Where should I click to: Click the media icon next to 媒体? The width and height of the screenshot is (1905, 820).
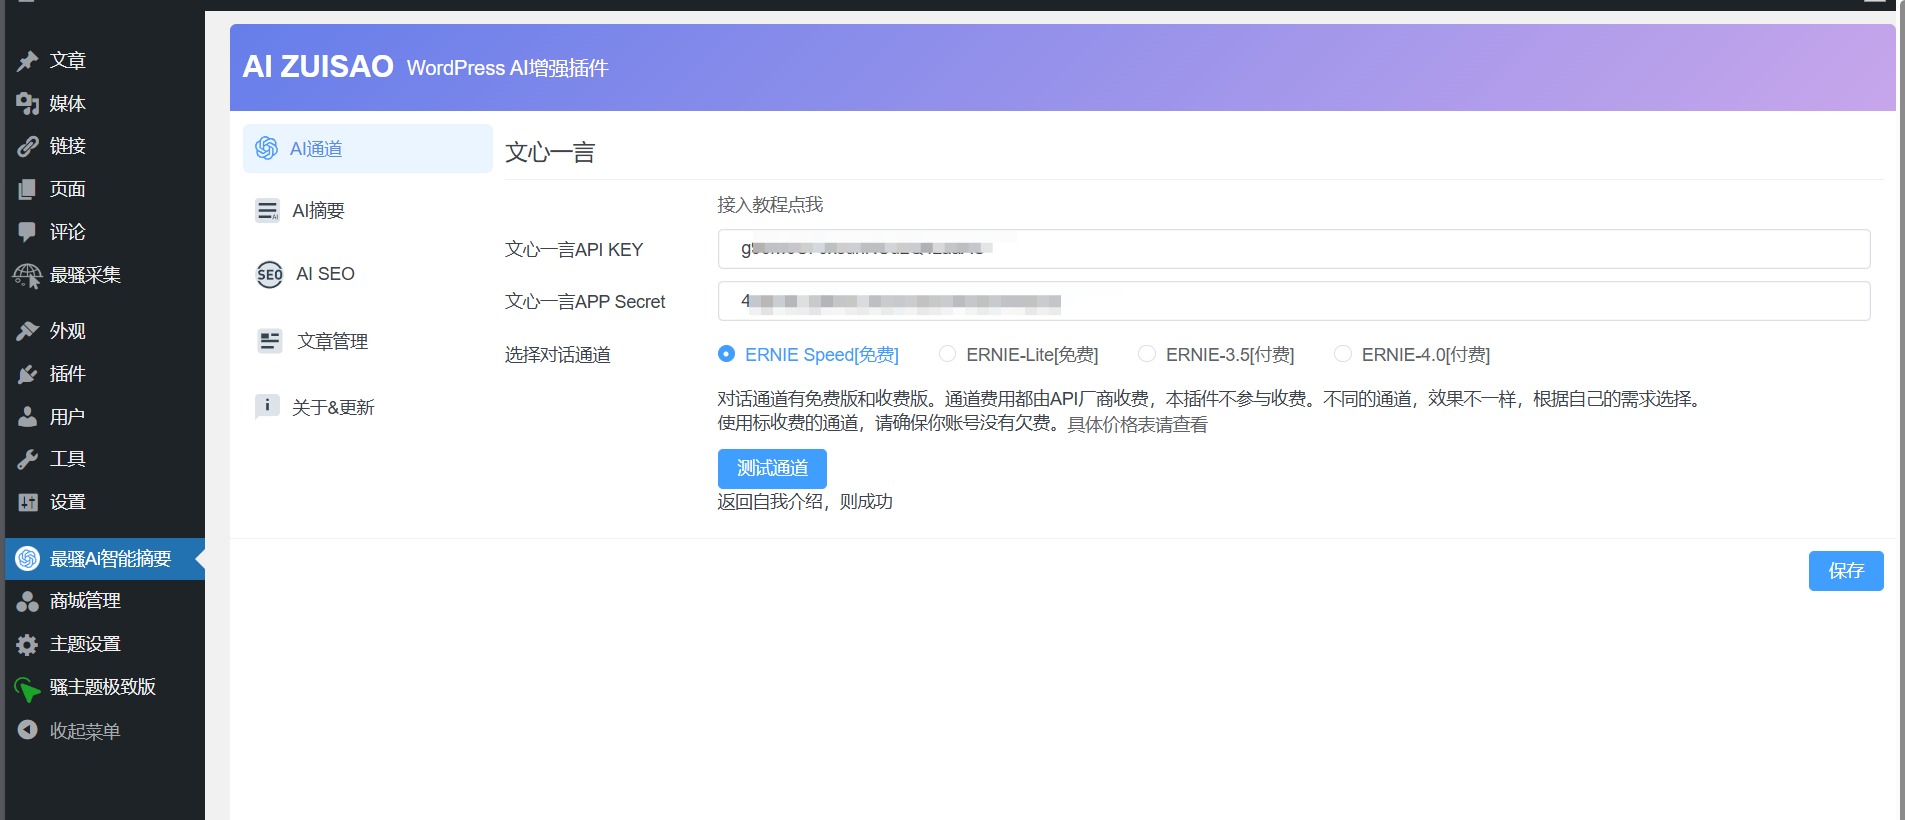(28, 104)
